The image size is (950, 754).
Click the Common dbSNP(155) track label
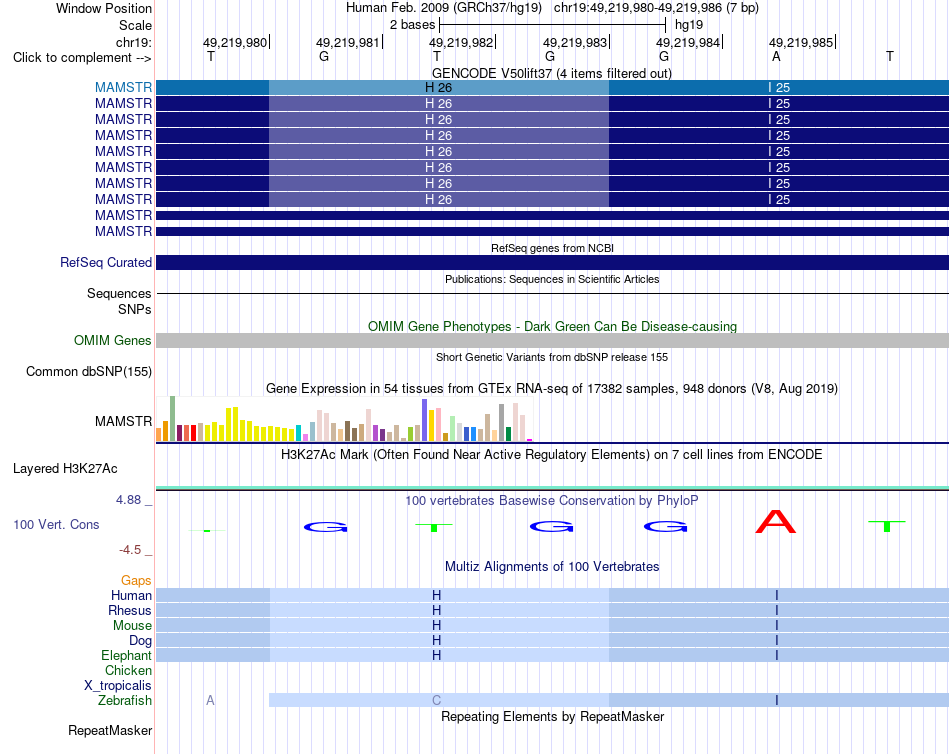click(x=88, y=372)
